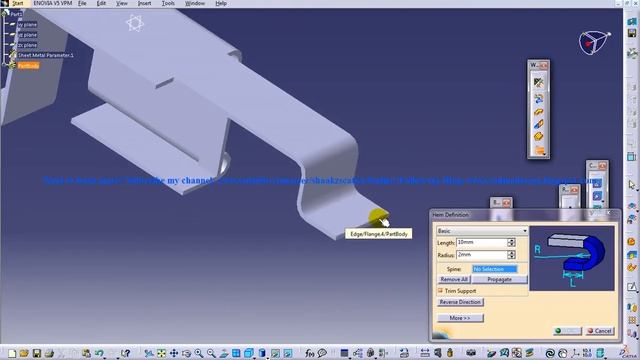Click the More >> button
The height and width of the screenshot is (360, 640).
460,318
